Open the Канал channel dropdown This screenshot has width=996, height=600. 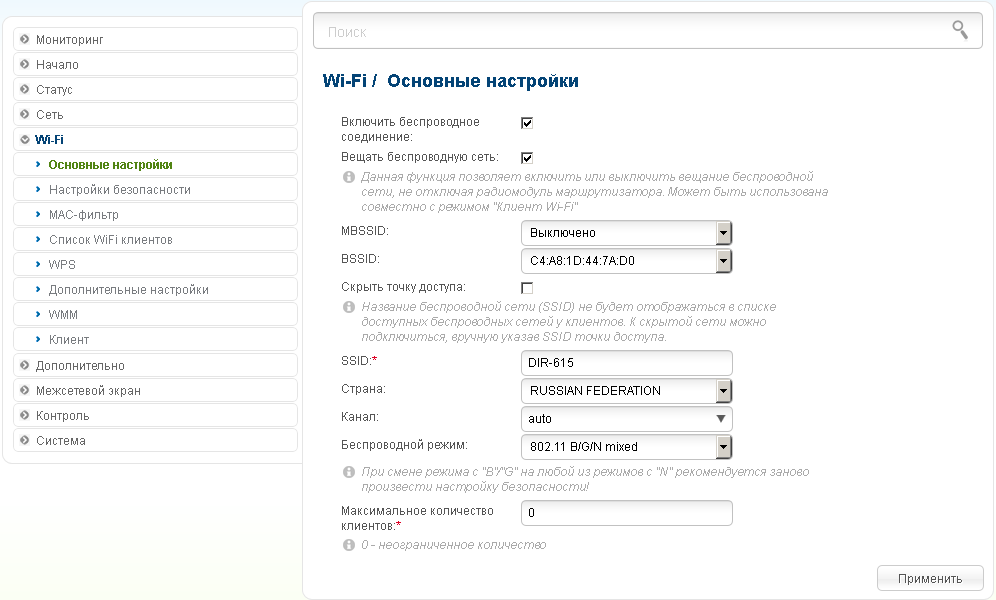[626, 419]
